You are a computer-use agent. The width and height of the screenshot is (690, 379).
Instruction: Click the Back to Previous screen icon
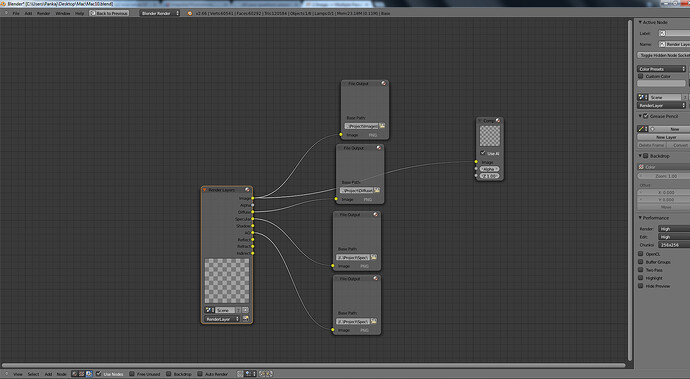pos(92,13)
